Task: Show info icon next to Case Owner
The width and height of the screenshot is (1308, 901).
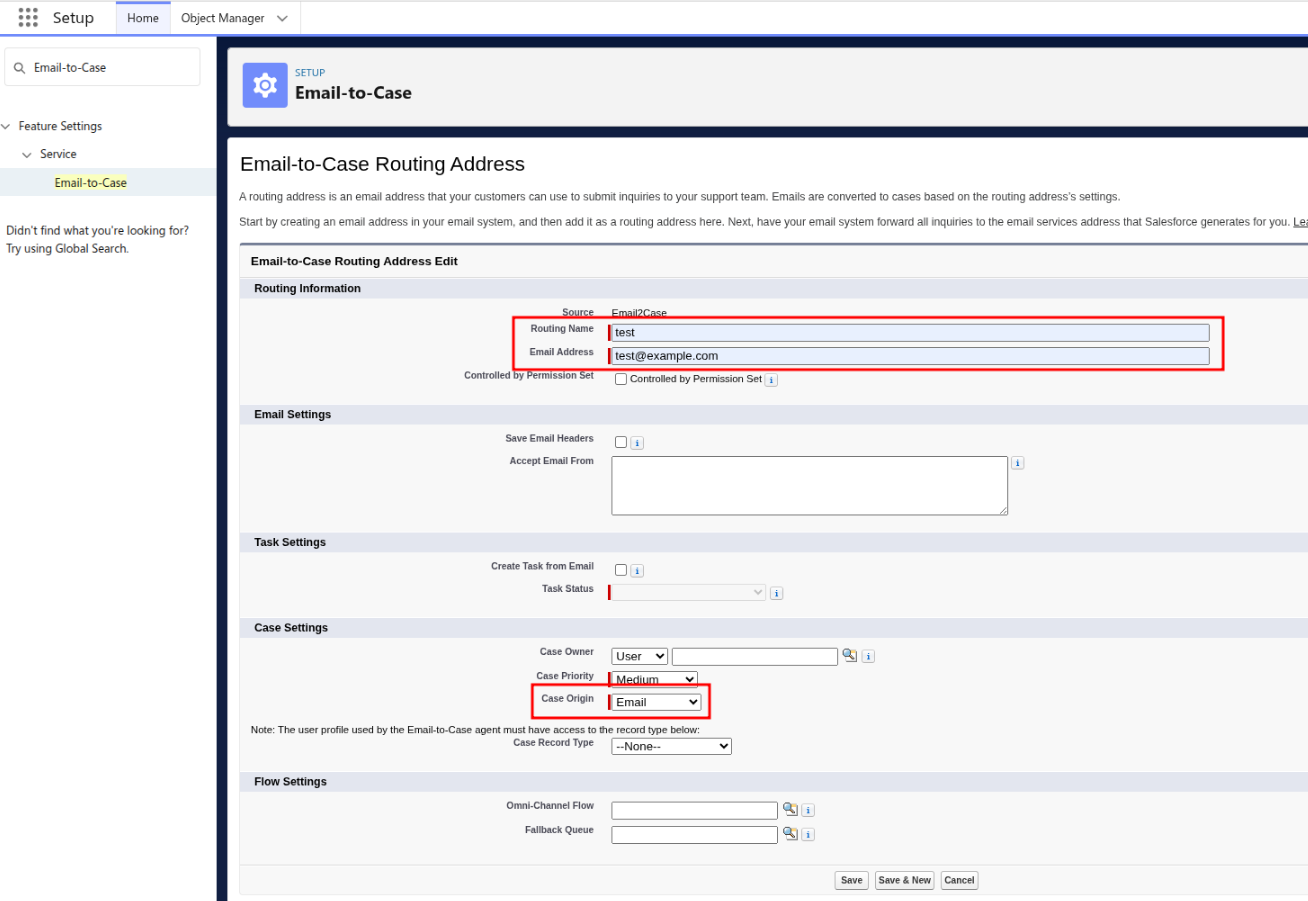Action: tap(868, 657)
